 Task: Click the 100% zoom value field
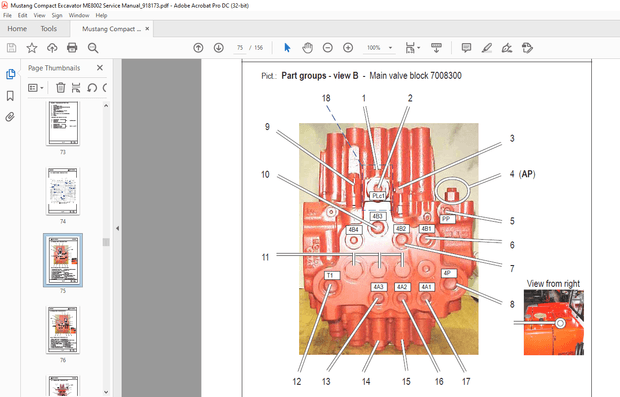[374, 48]
